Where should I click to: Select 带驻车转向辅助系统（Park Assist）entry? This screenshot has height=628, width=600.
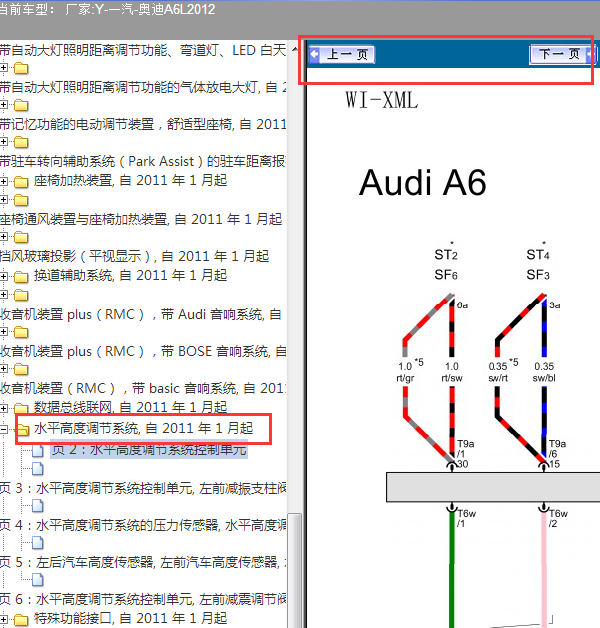point(143,161)
